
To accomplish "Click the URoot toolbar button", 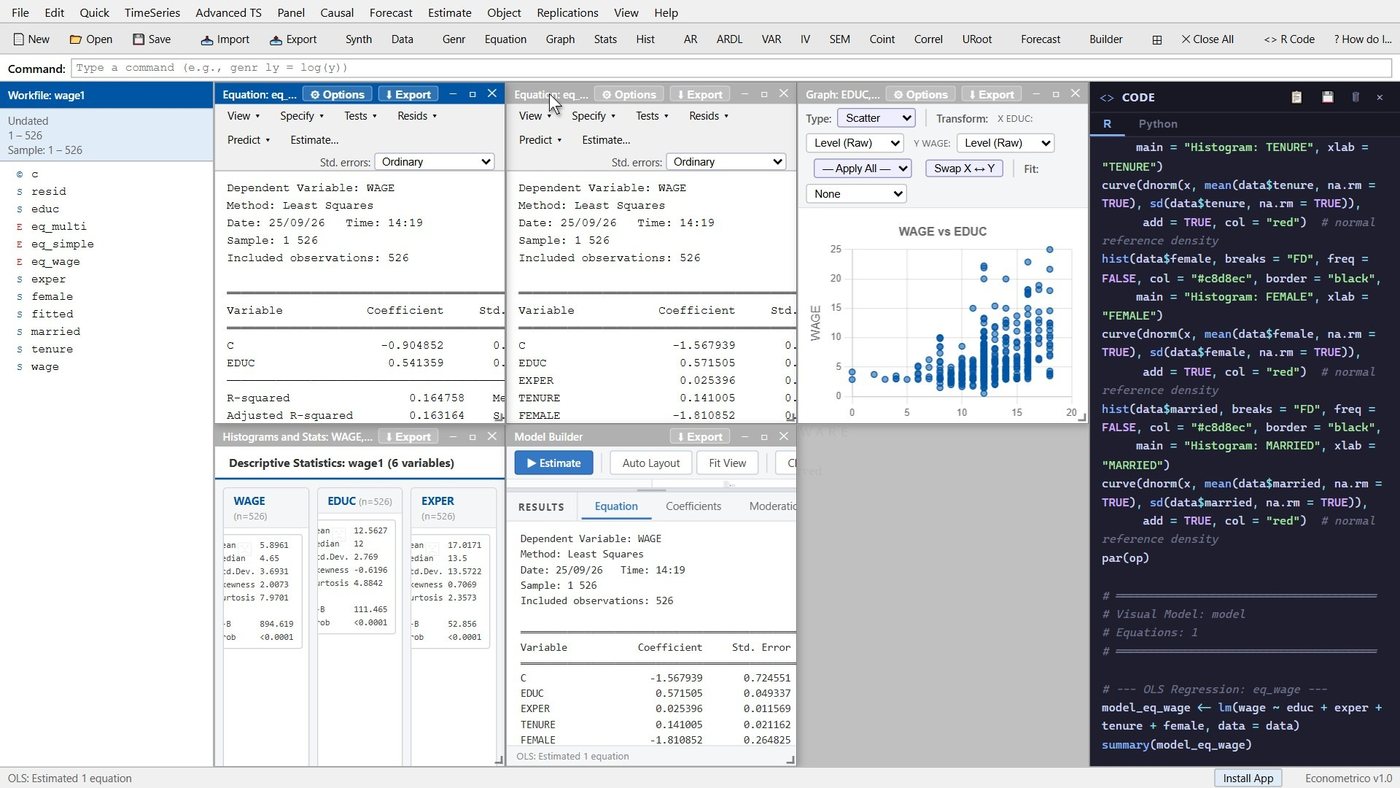I will tap(976, 39).
